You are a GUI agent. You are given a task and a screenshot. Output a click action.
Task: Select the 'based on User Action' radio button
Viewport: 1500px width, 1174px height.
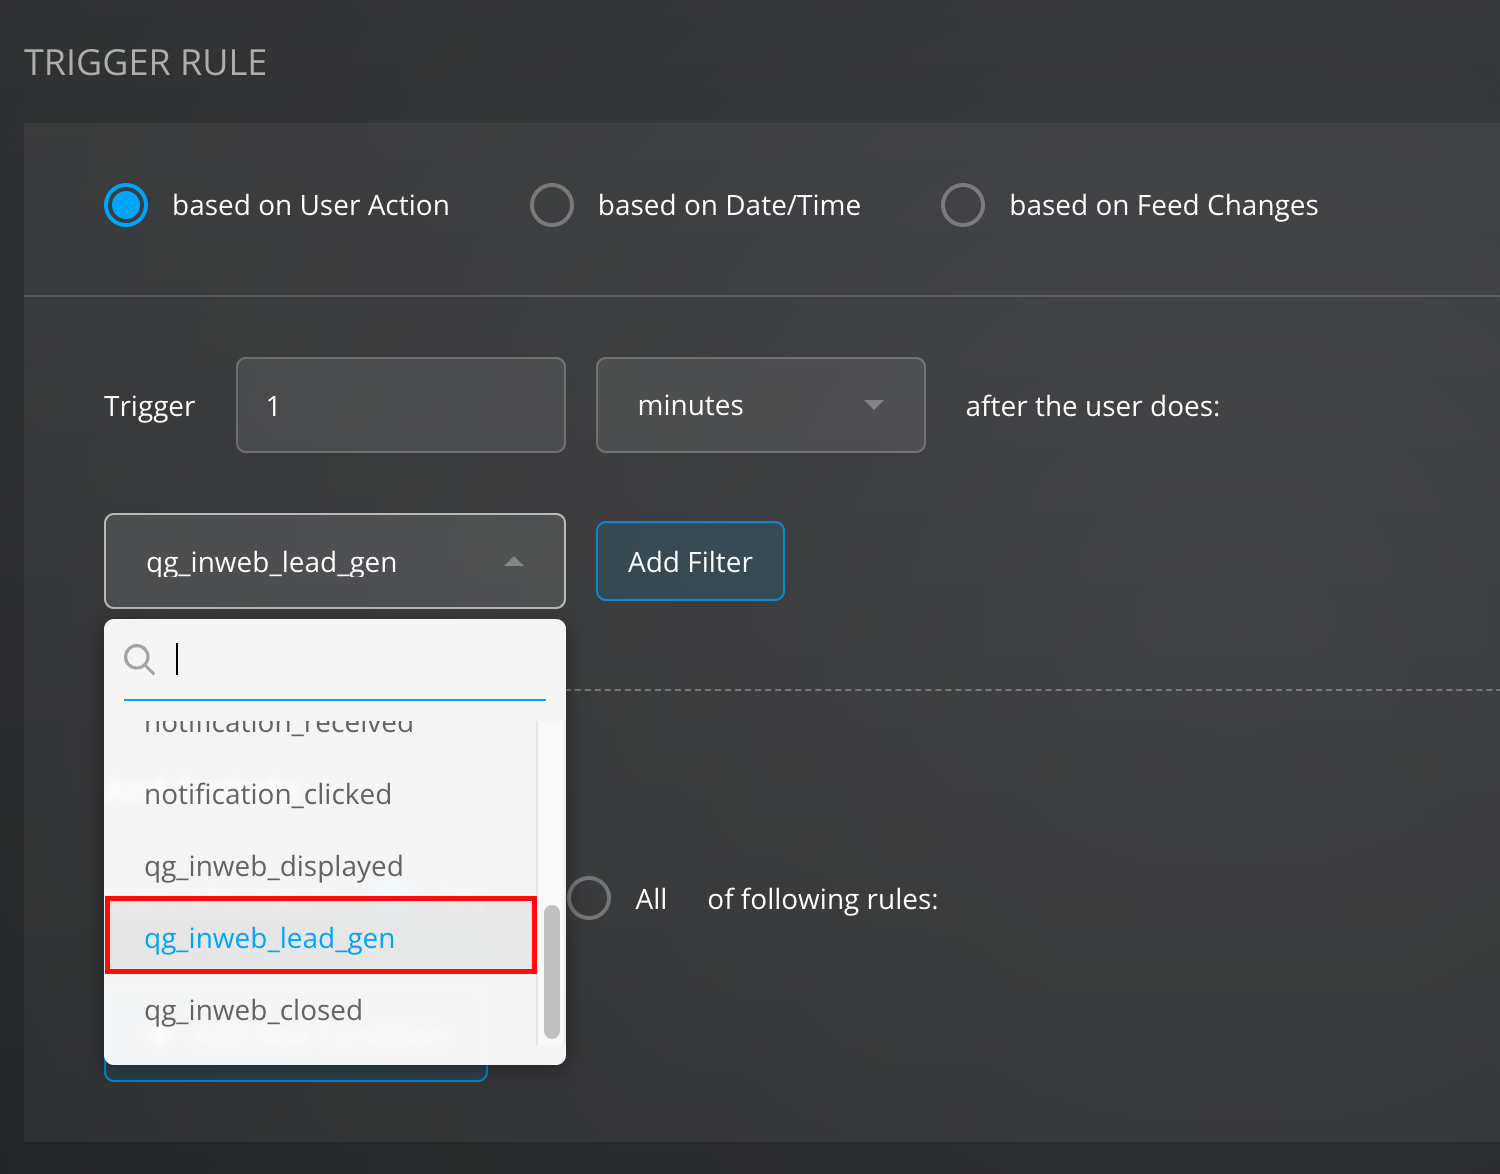(x=126, y=205)
